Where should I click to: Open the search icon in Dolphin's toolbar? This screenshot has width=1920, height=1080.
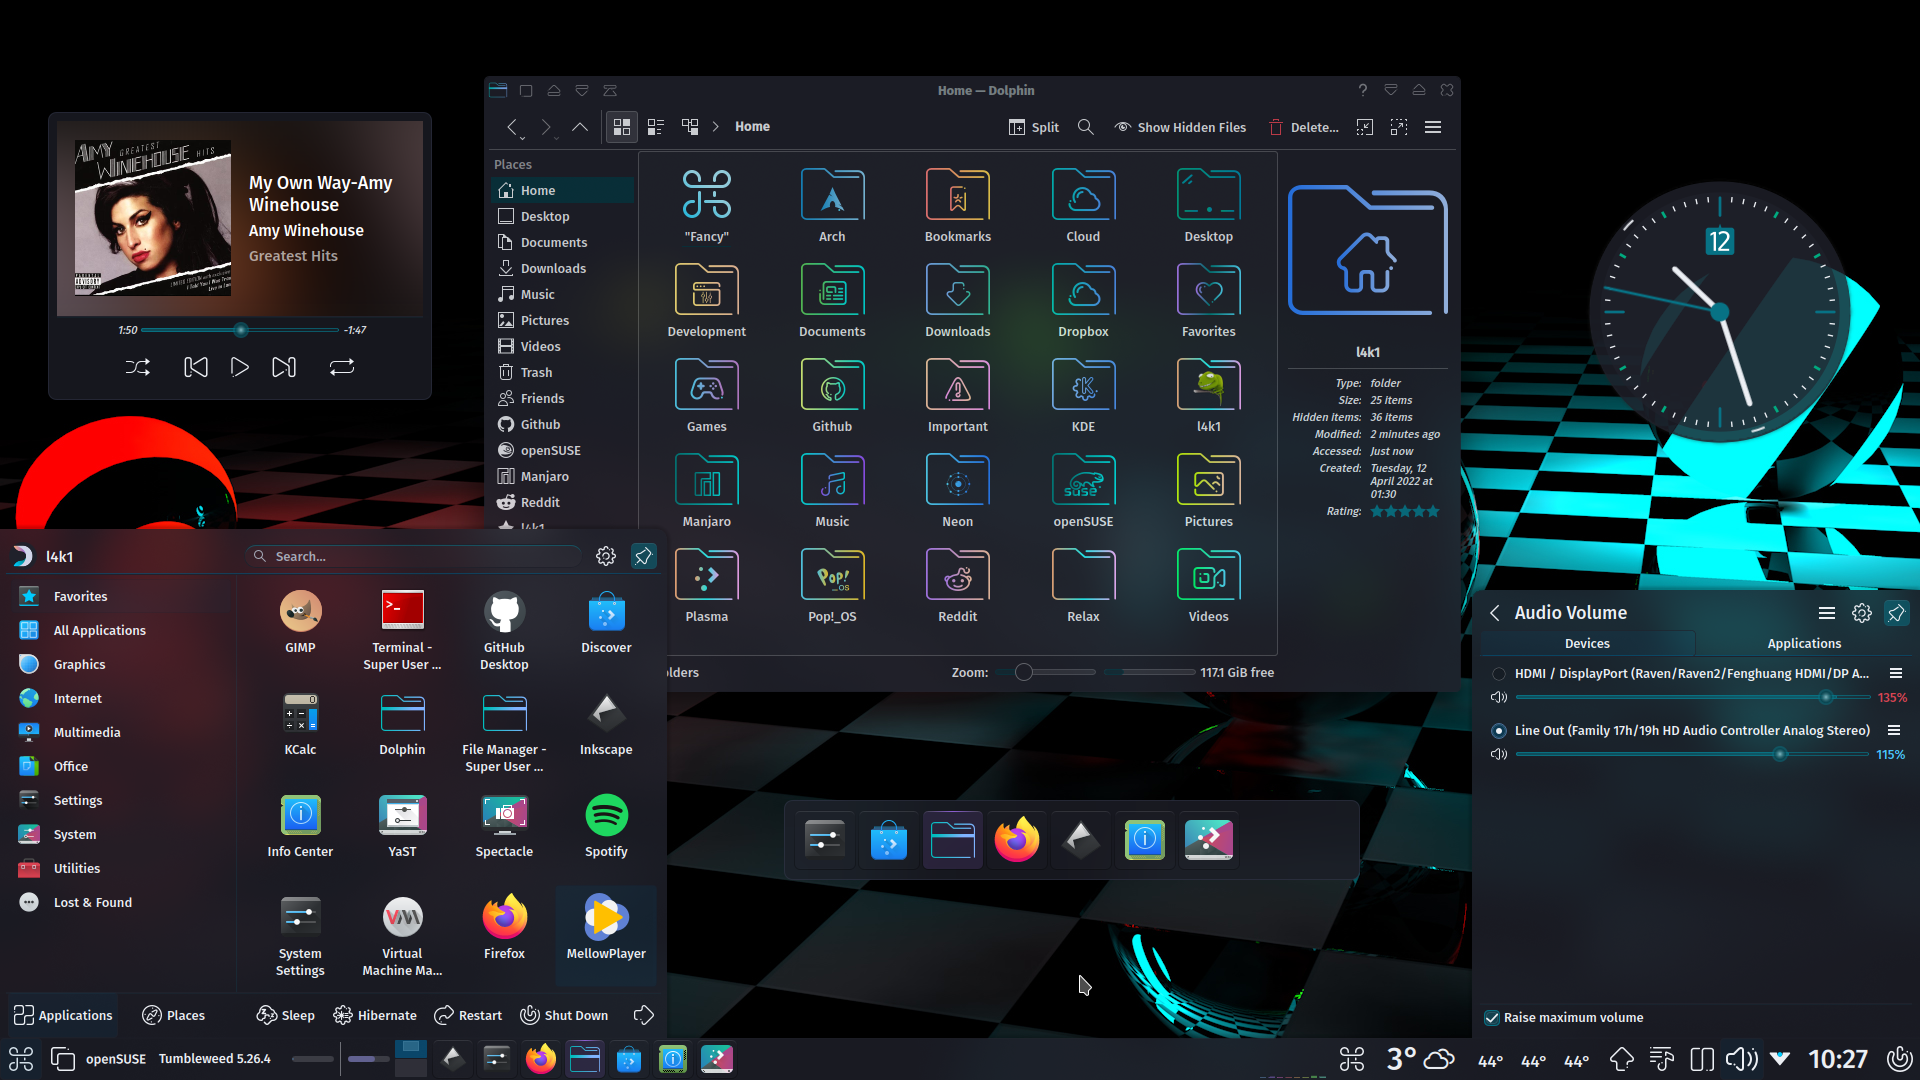point(1086,127)
